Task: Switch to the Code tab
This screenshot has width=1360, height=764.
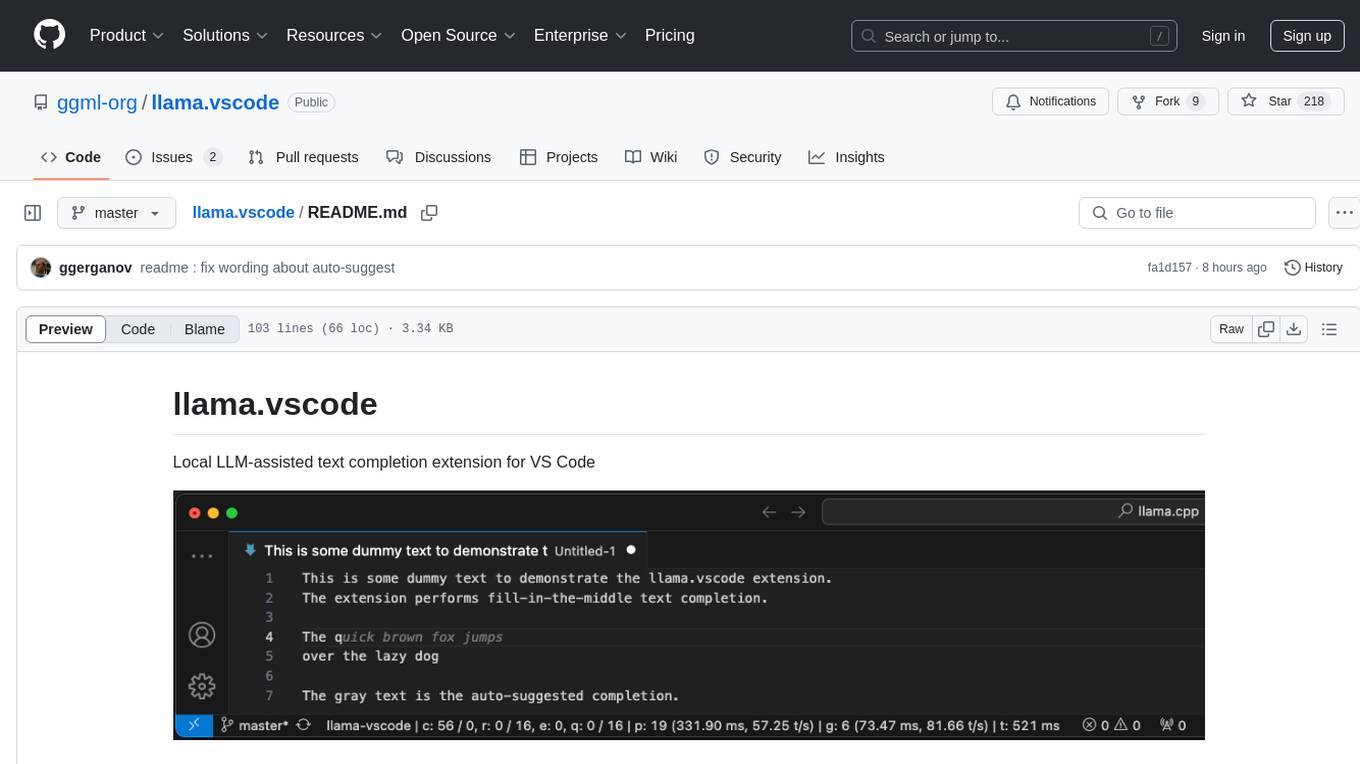Action: [x=71, y=157]
